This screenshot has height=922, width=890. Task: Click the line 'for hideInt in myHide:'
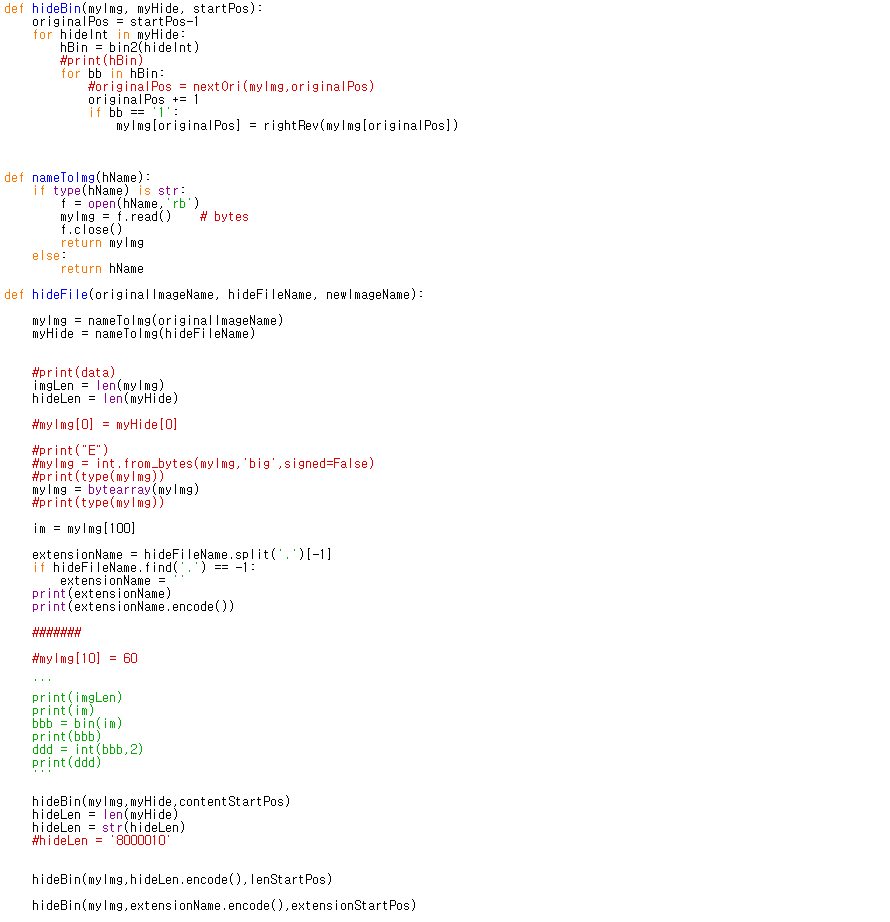[x=109, y=35]
